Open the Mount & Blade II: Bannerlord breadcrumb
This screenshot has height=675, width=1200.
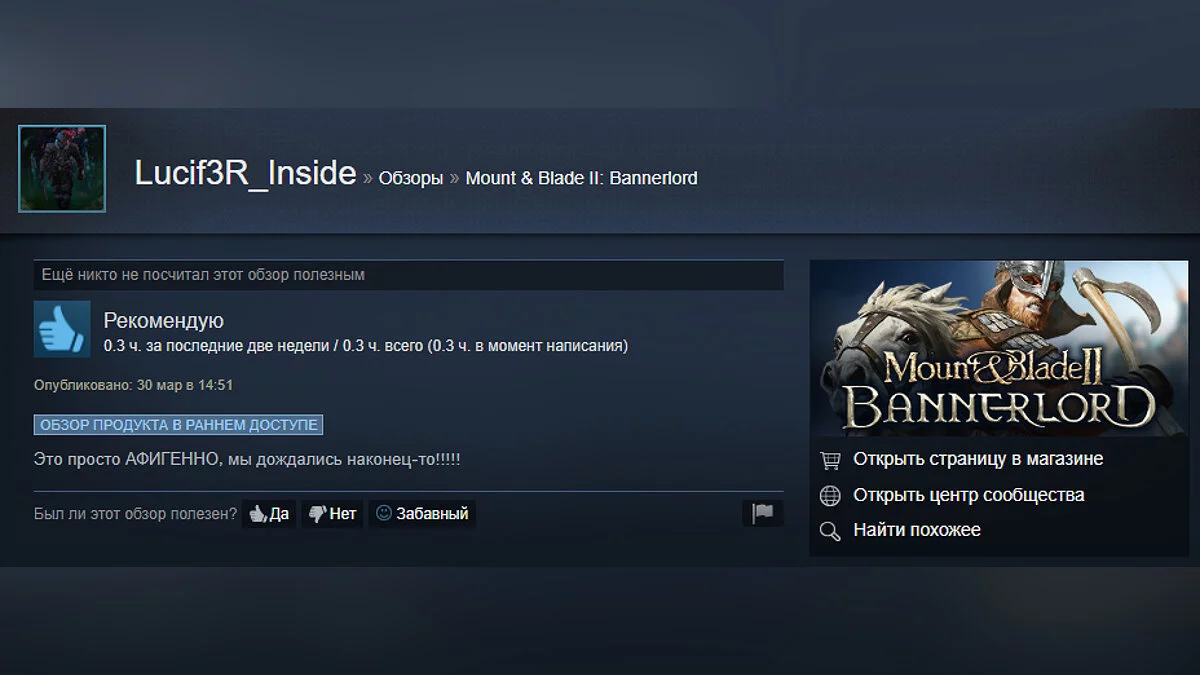pyautogui.click(x=582, y=178)
